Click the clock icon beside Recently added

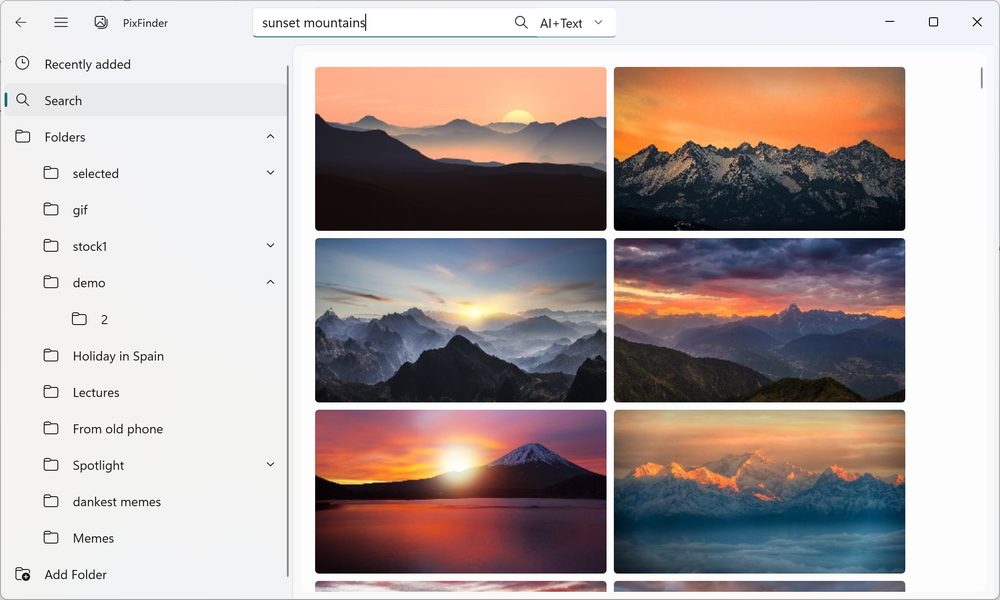tap(22, 63)
